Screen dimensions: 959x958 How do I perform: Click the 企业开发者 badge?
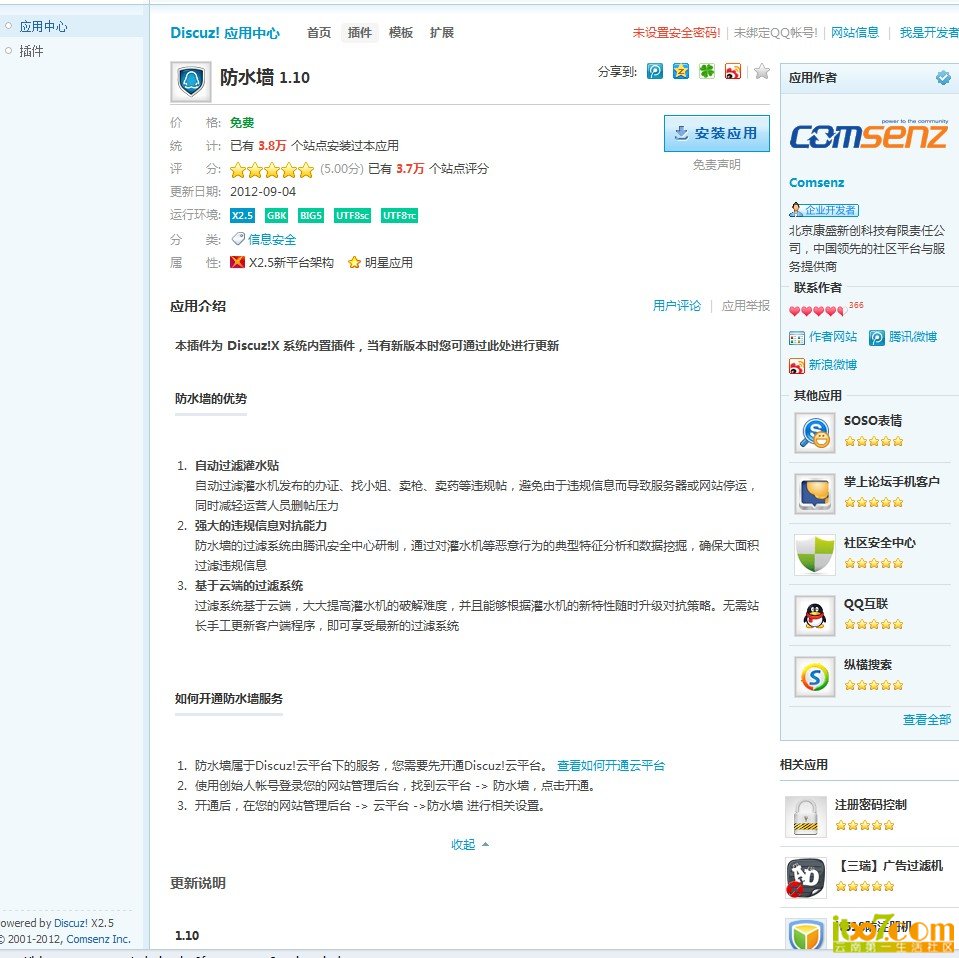coord(824,210)
